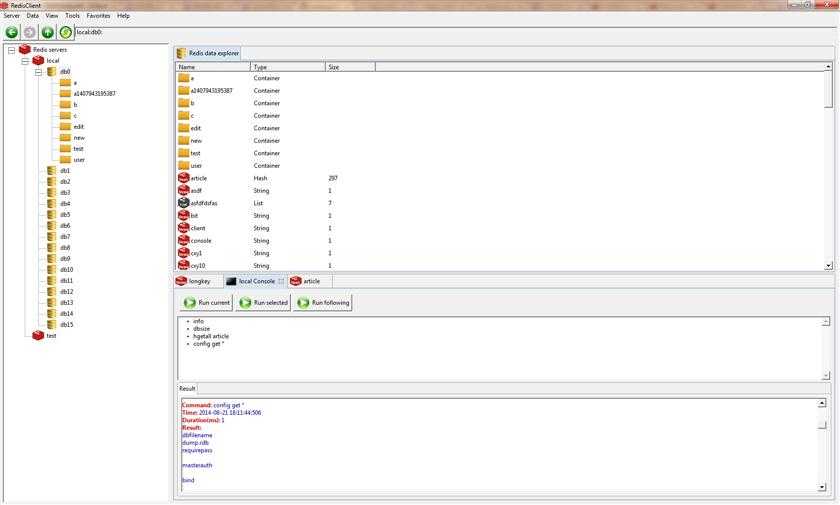Close the local Console tab with its X
This screenshot has width=840, height=505.
pos(281,281)
